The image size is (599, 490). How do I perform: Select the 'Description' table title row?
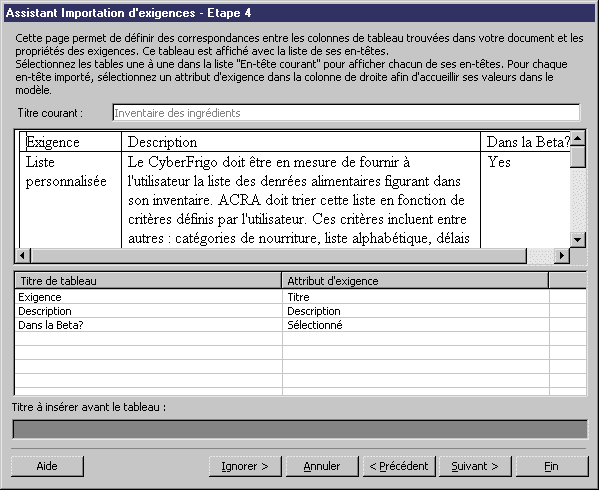pos(149,311)
